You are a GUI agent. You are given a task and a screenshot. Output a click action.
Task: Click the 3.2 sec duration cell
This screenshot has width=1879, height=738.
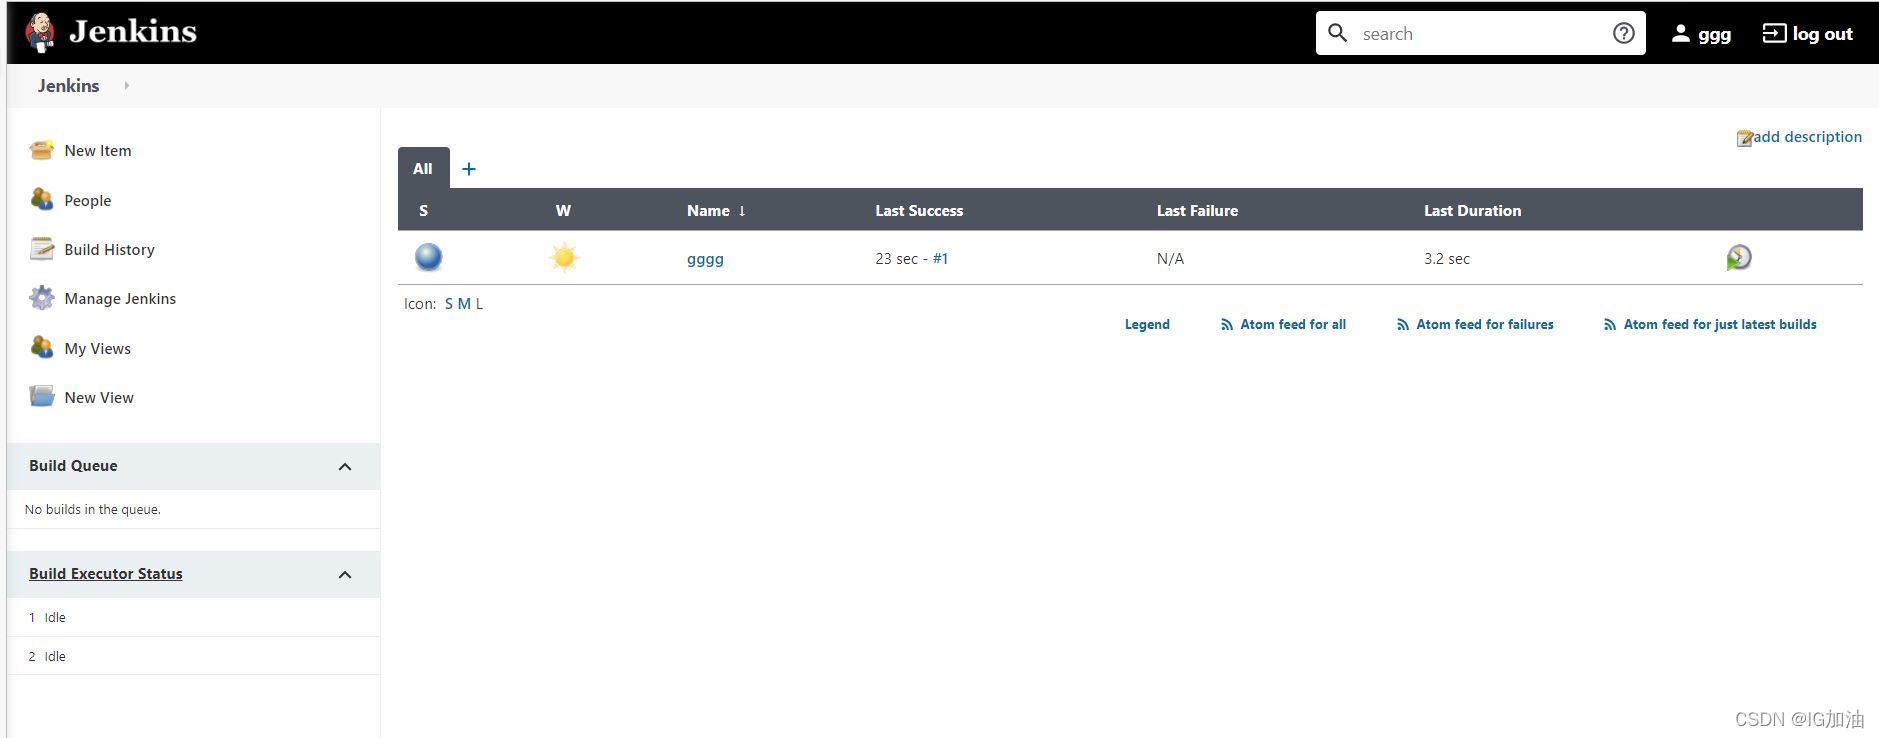click(x=1447, y=259)
